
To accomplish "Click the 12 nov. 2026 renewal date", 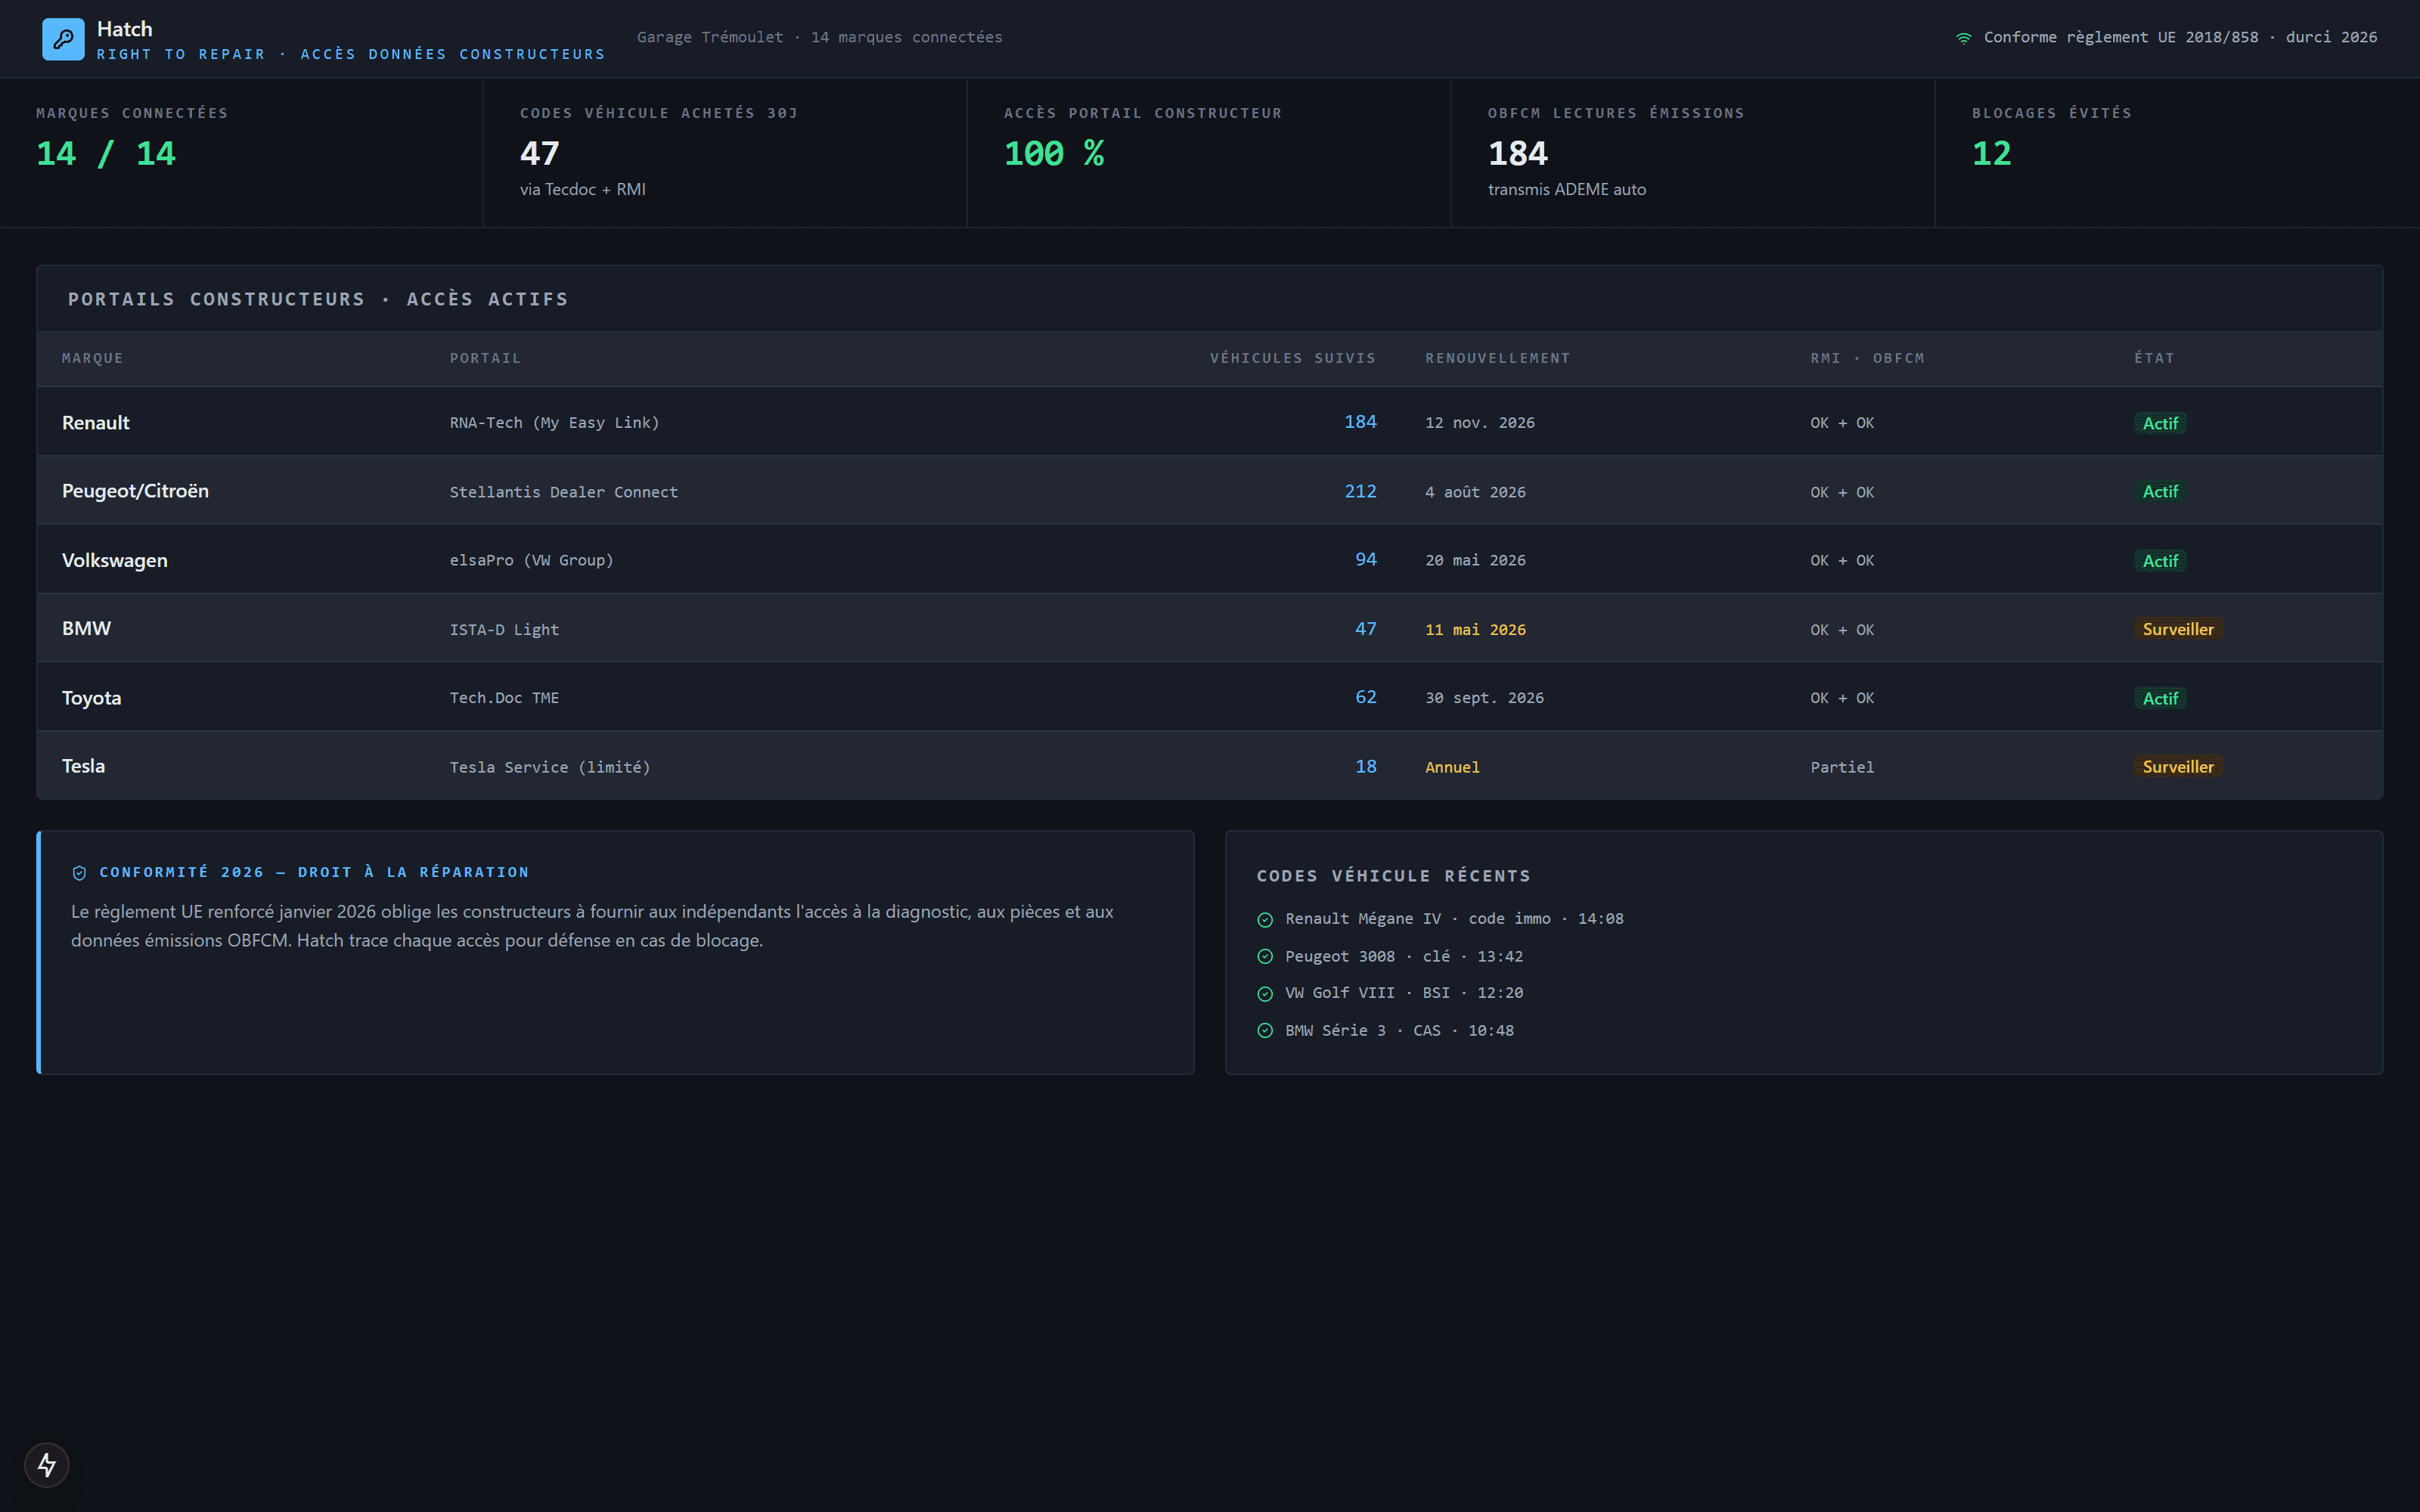I will 1480,423.
